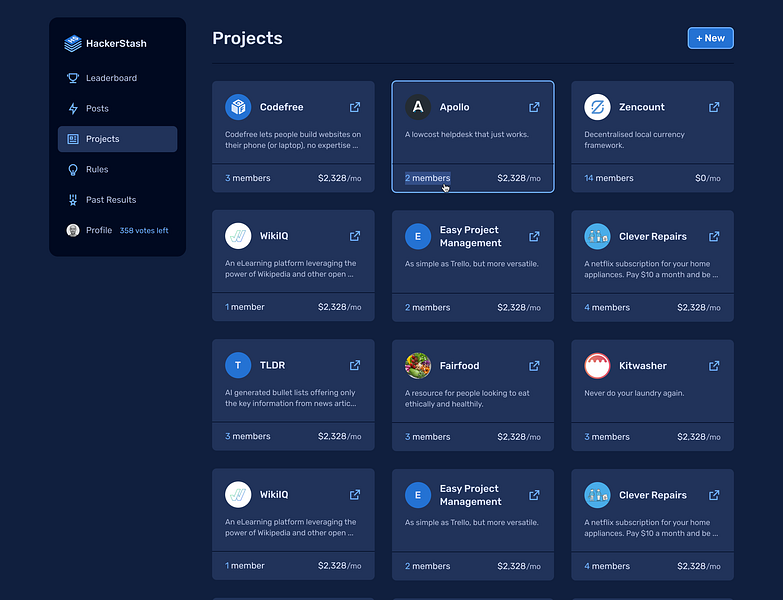Viewport: 783px width, 600px height.
Task: Open the Zencount project title
Action: (642, 107)
